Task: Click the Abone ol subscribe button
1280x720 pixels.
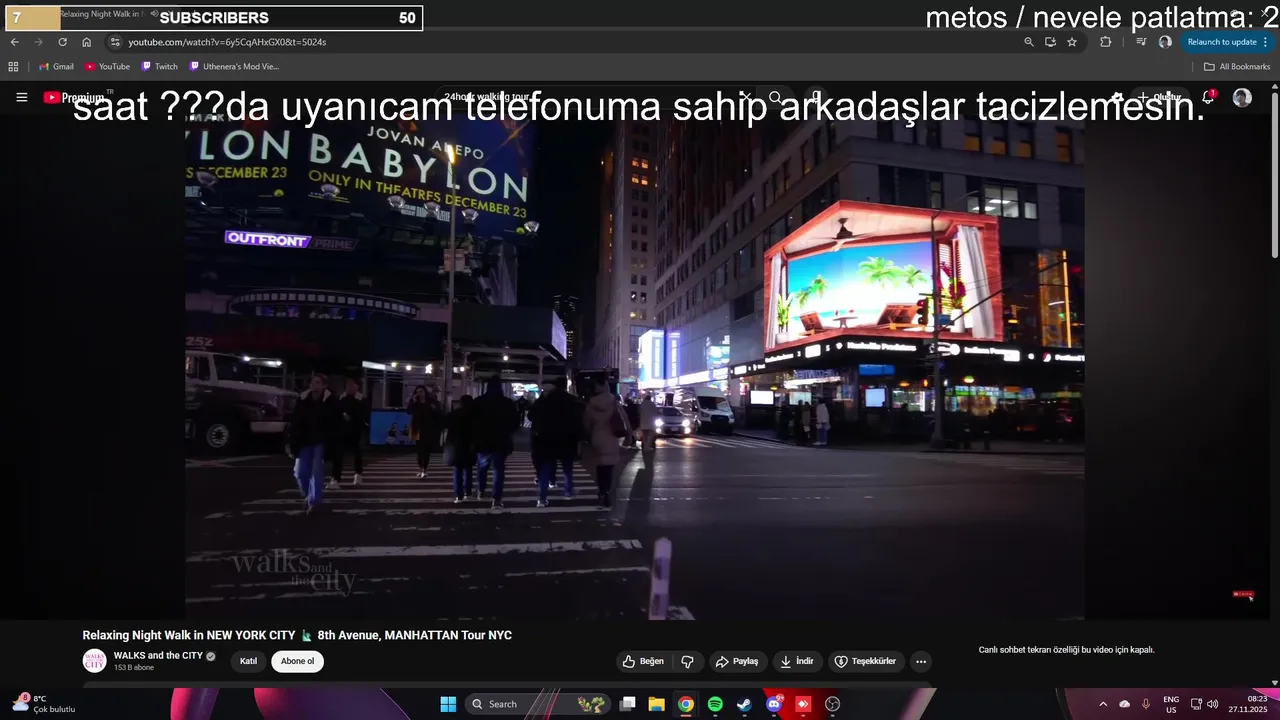Action: tap(297, 661)
